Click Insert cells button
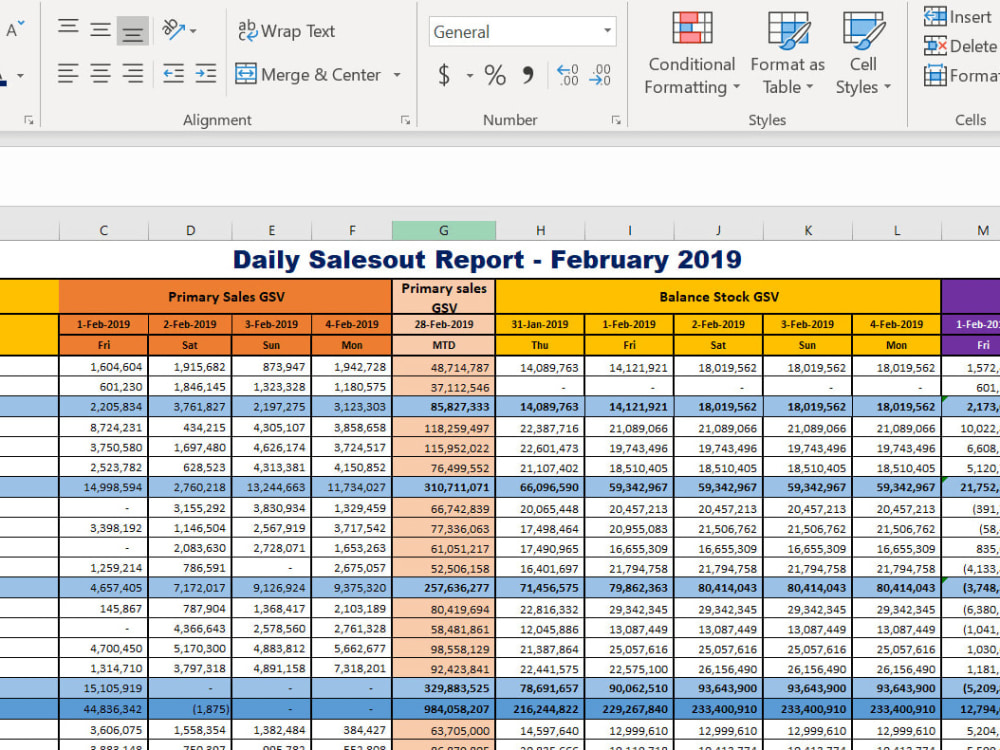 pos(960,17)
